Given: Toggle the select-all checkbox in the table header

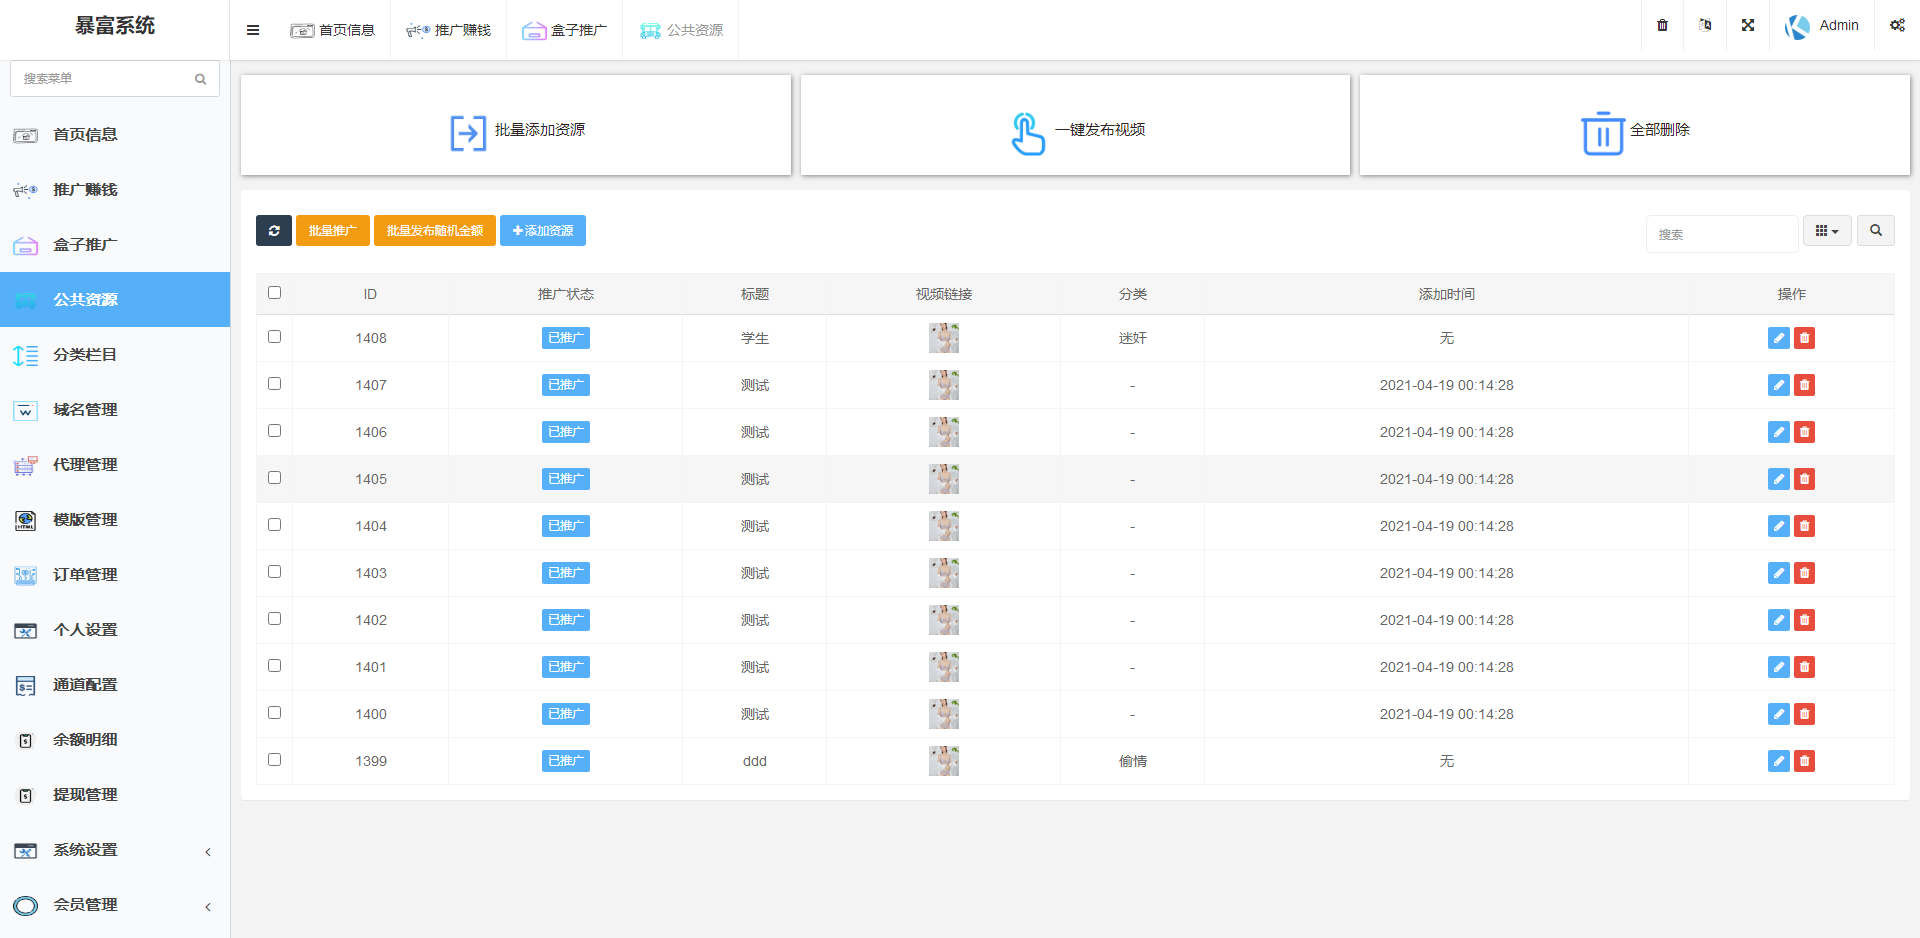Looking at the screenshot, I should [x=275, y=293].
